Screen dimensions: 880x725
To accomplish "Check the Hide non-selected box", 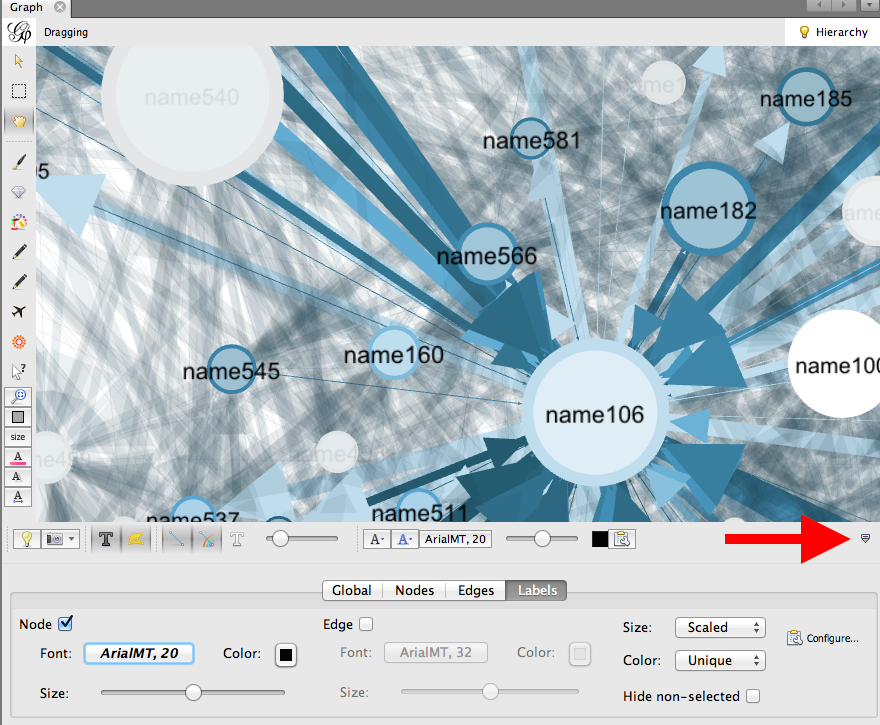I will [x=753, y=696].
